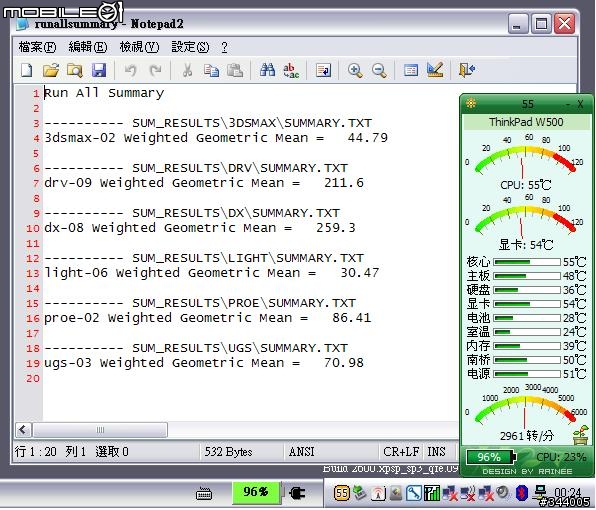The image size is (596, 510).
Task: Open the scheme selection icon
Action: [x=411, y=70]
